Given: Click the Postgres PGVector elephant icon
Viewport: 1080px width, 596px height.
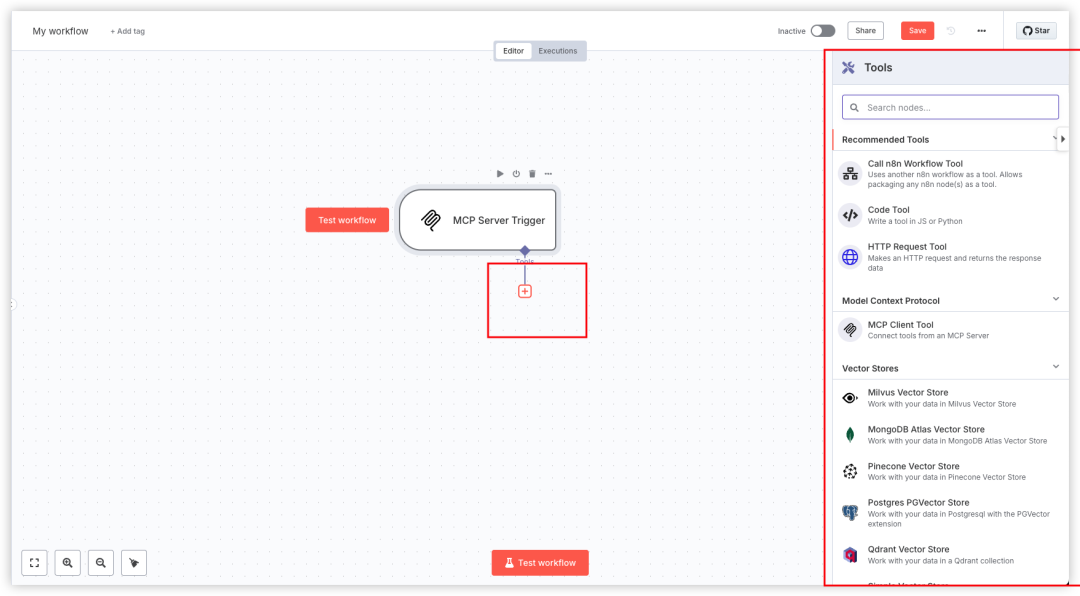Looking at the screenshot, I should pos(851,513).
